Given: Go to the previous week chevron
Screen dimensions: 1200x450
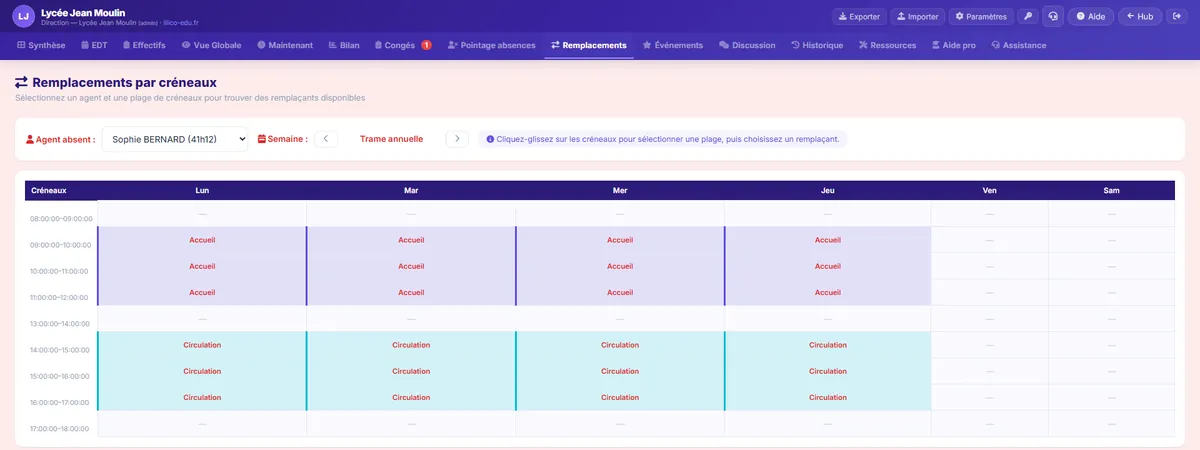Looking at the screenshot, I should (x=326, y=139).
